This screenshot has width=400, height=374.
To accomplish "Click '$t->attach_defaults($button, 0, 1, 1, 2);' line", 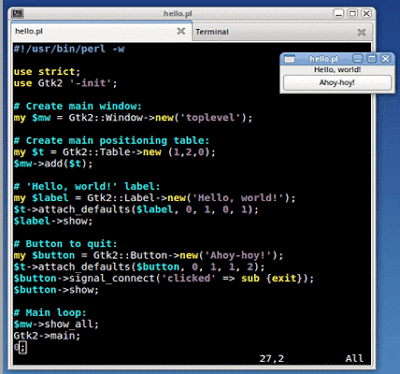I will [x=139, y=267].
